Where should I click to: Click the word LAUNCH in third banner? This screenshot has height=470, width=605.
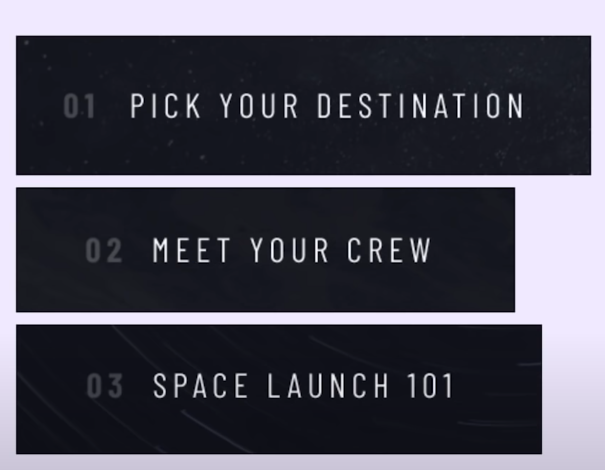point(328,385)
